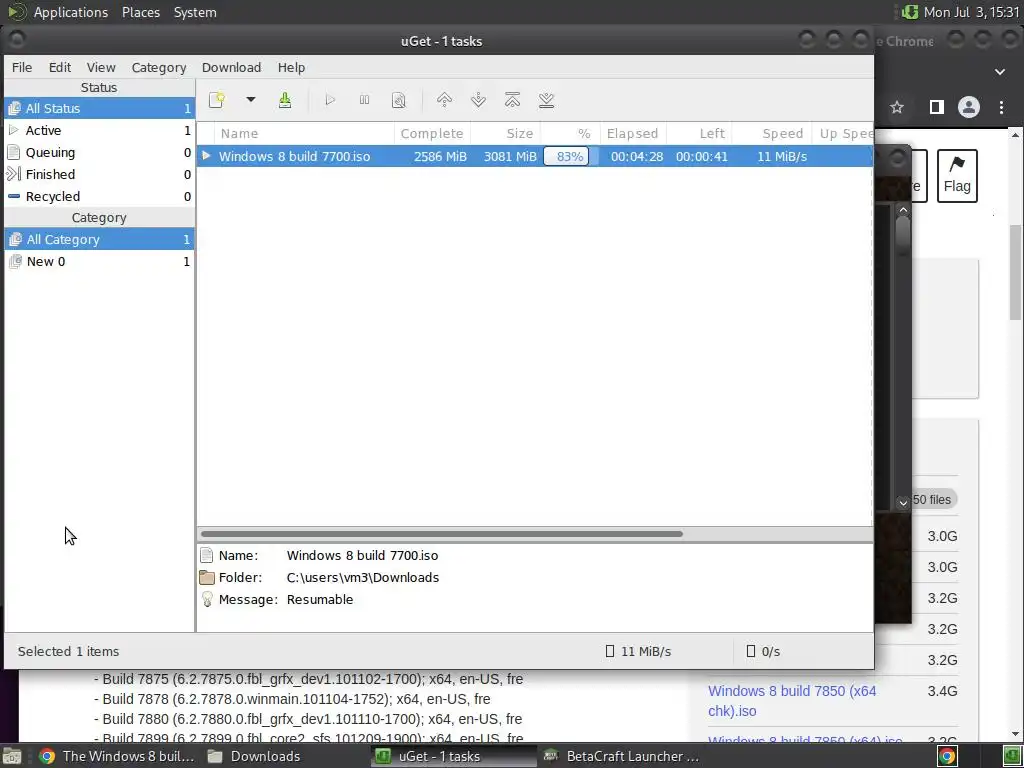Click the Move Down toolbar arrow
This screenshot has width=1024, height=768.
pos(478,100)
